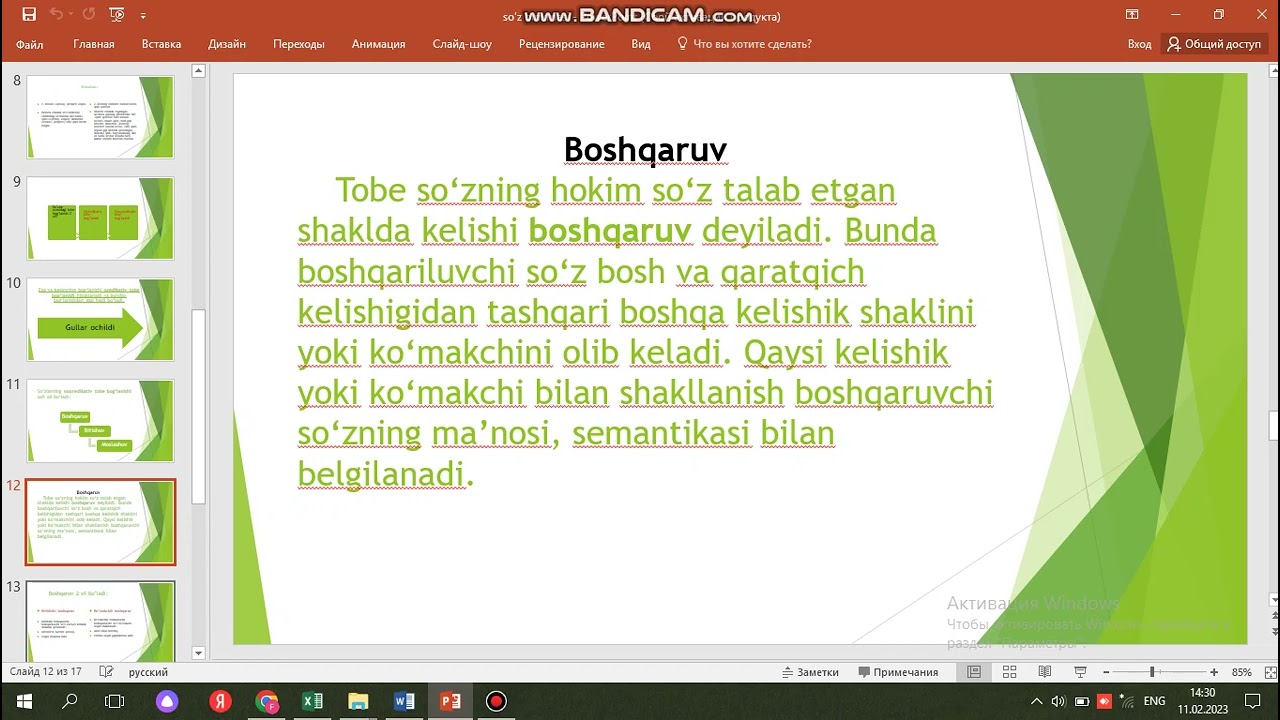Toggle the Заметки notes pane
Viewport: 1280px width, 720px height.
pos(810,672)
